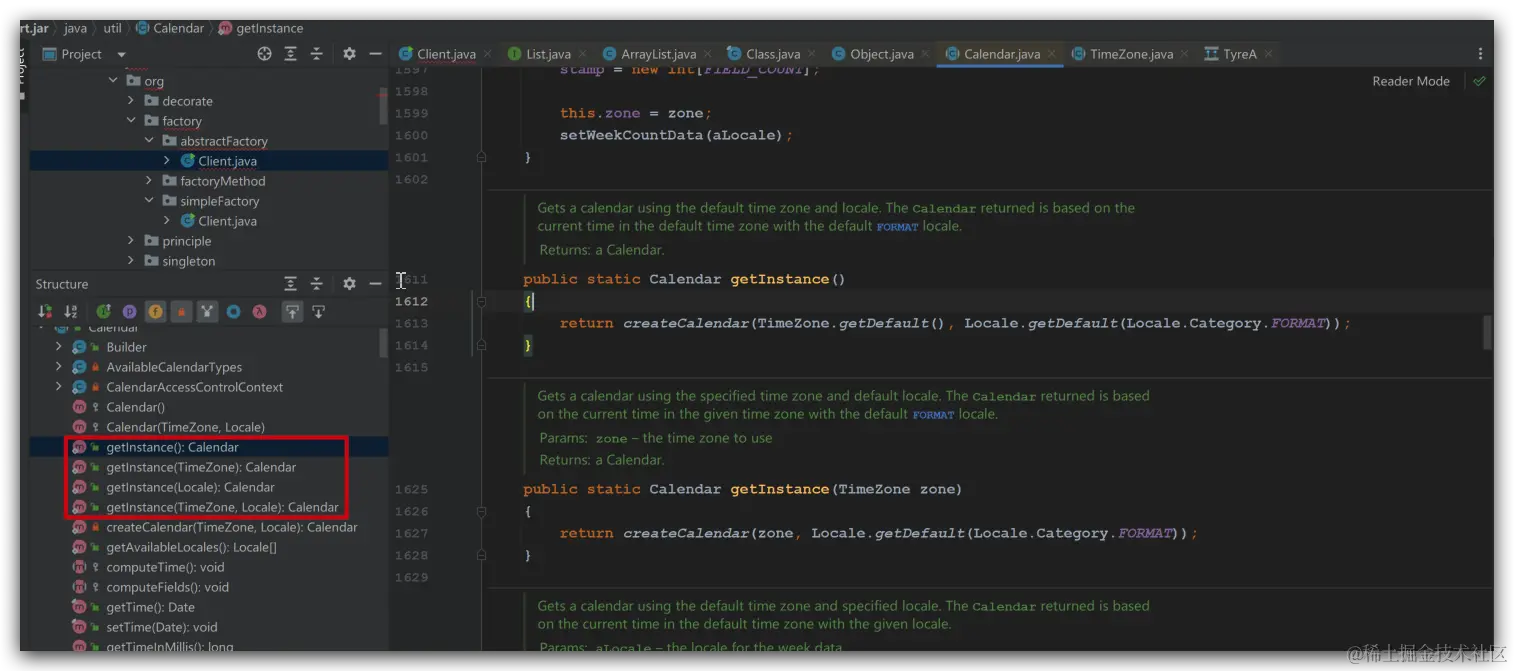This screenshot has height=671, width=1514.
Task: Click the editor vertical scrollbar thumb
Action: point(1487,332)
